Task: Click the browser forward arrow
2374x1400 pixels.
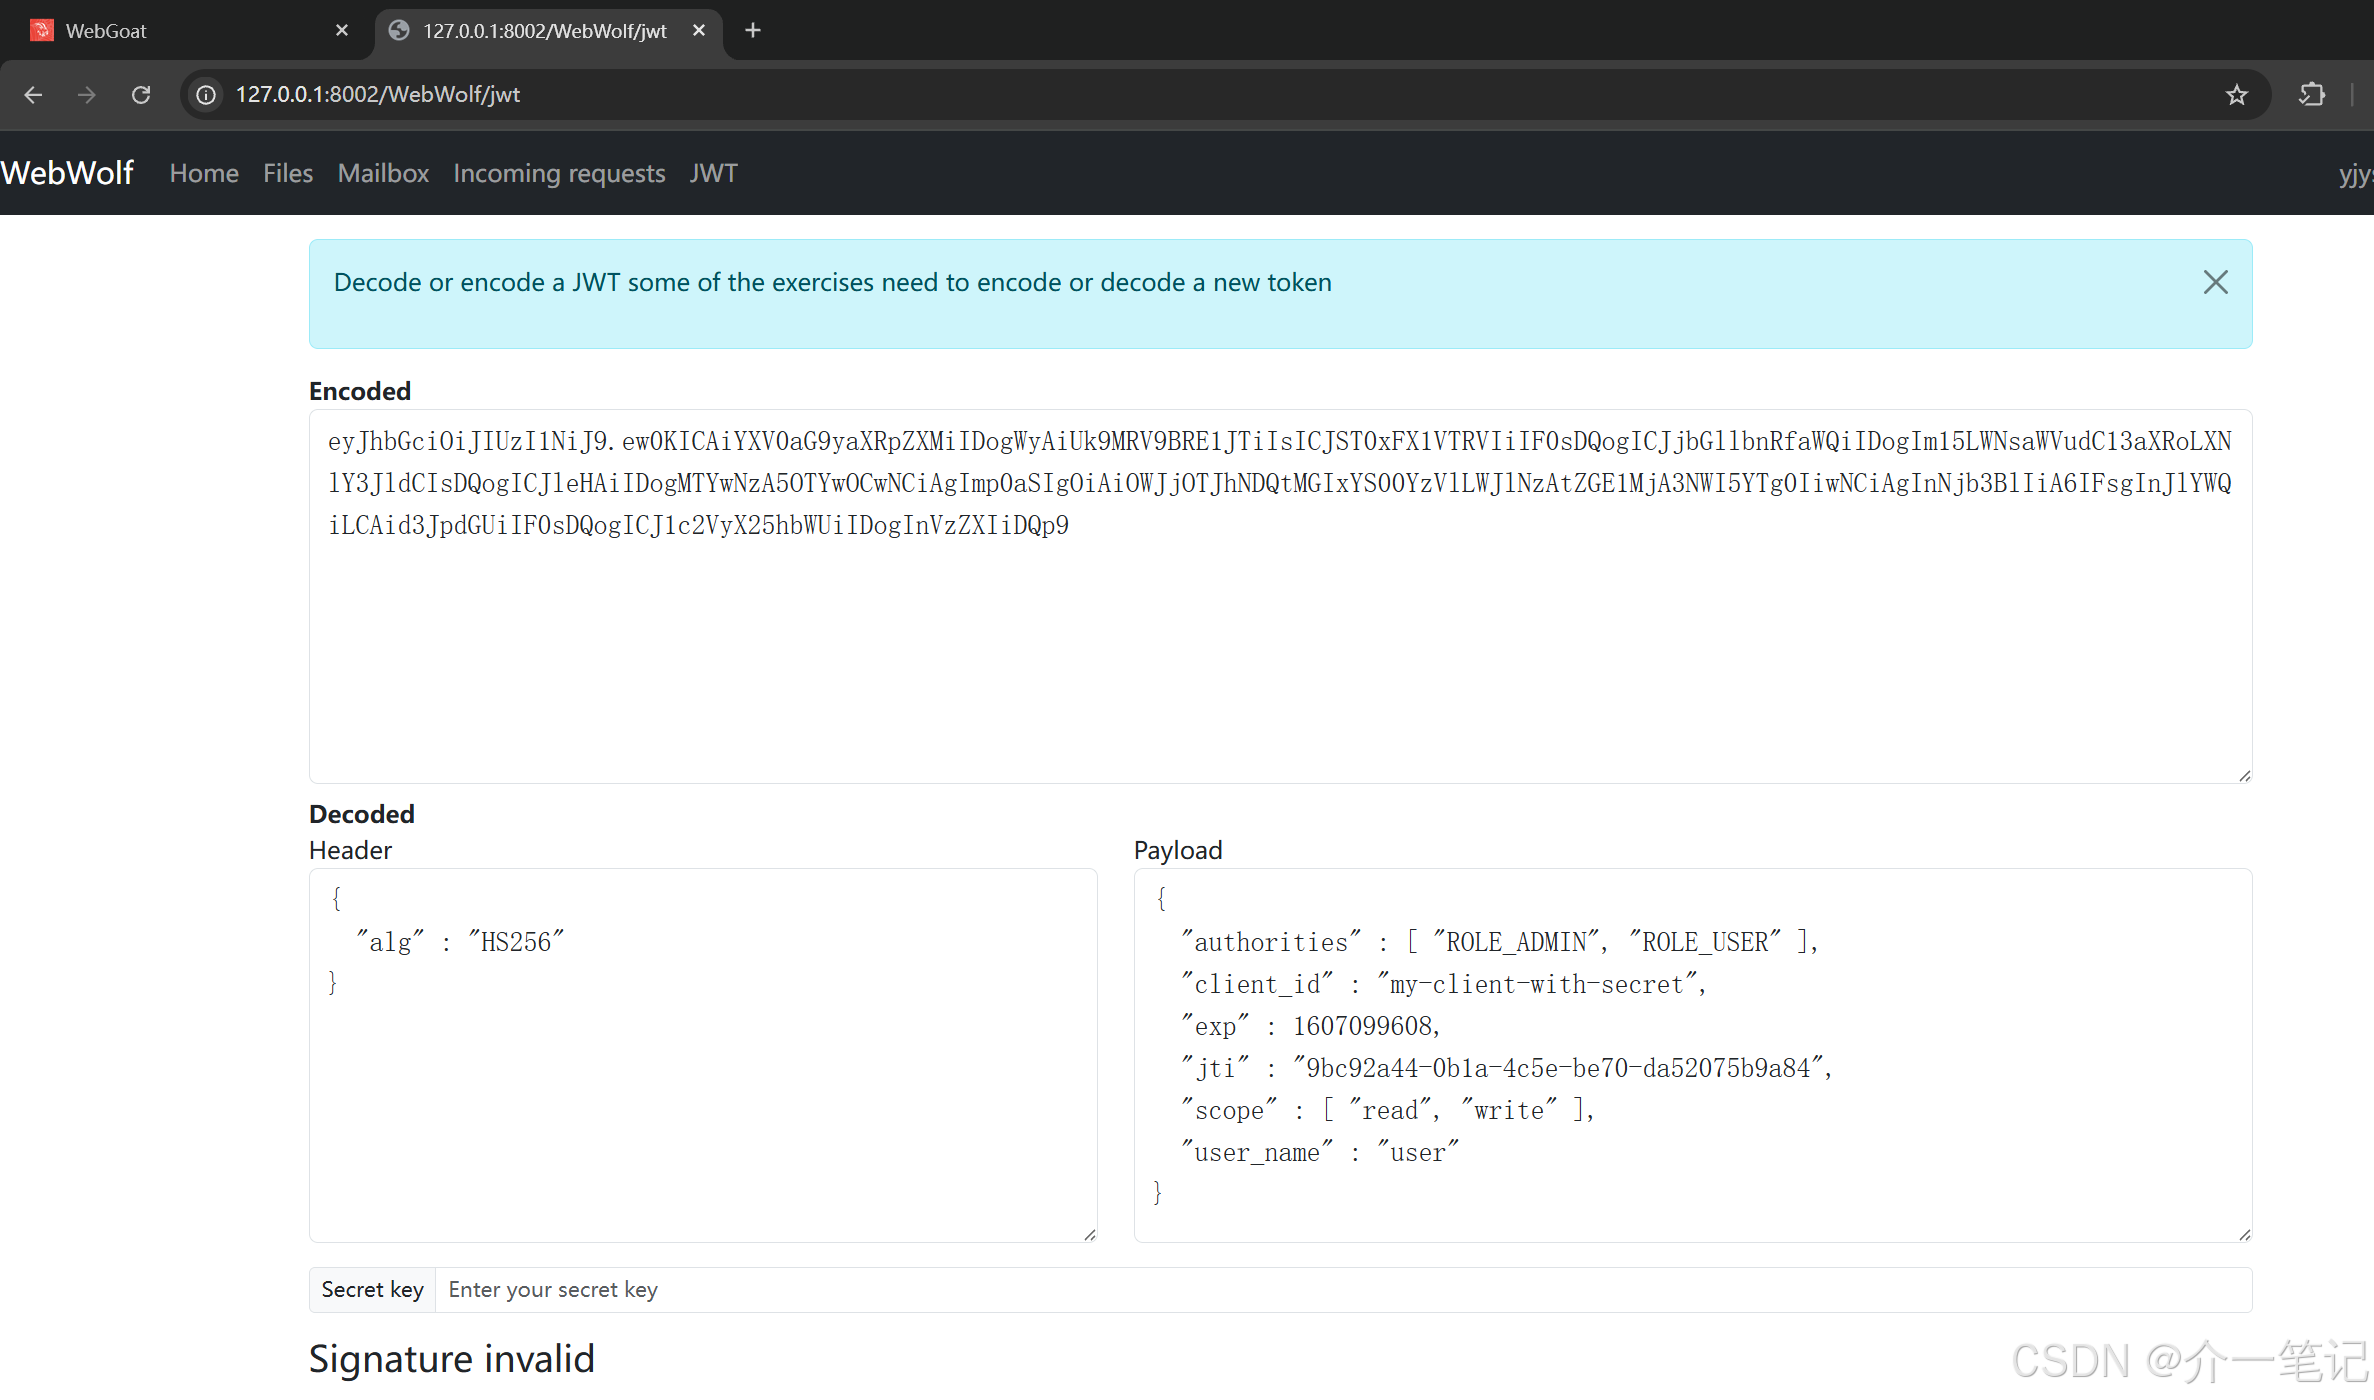Action: 87,94
